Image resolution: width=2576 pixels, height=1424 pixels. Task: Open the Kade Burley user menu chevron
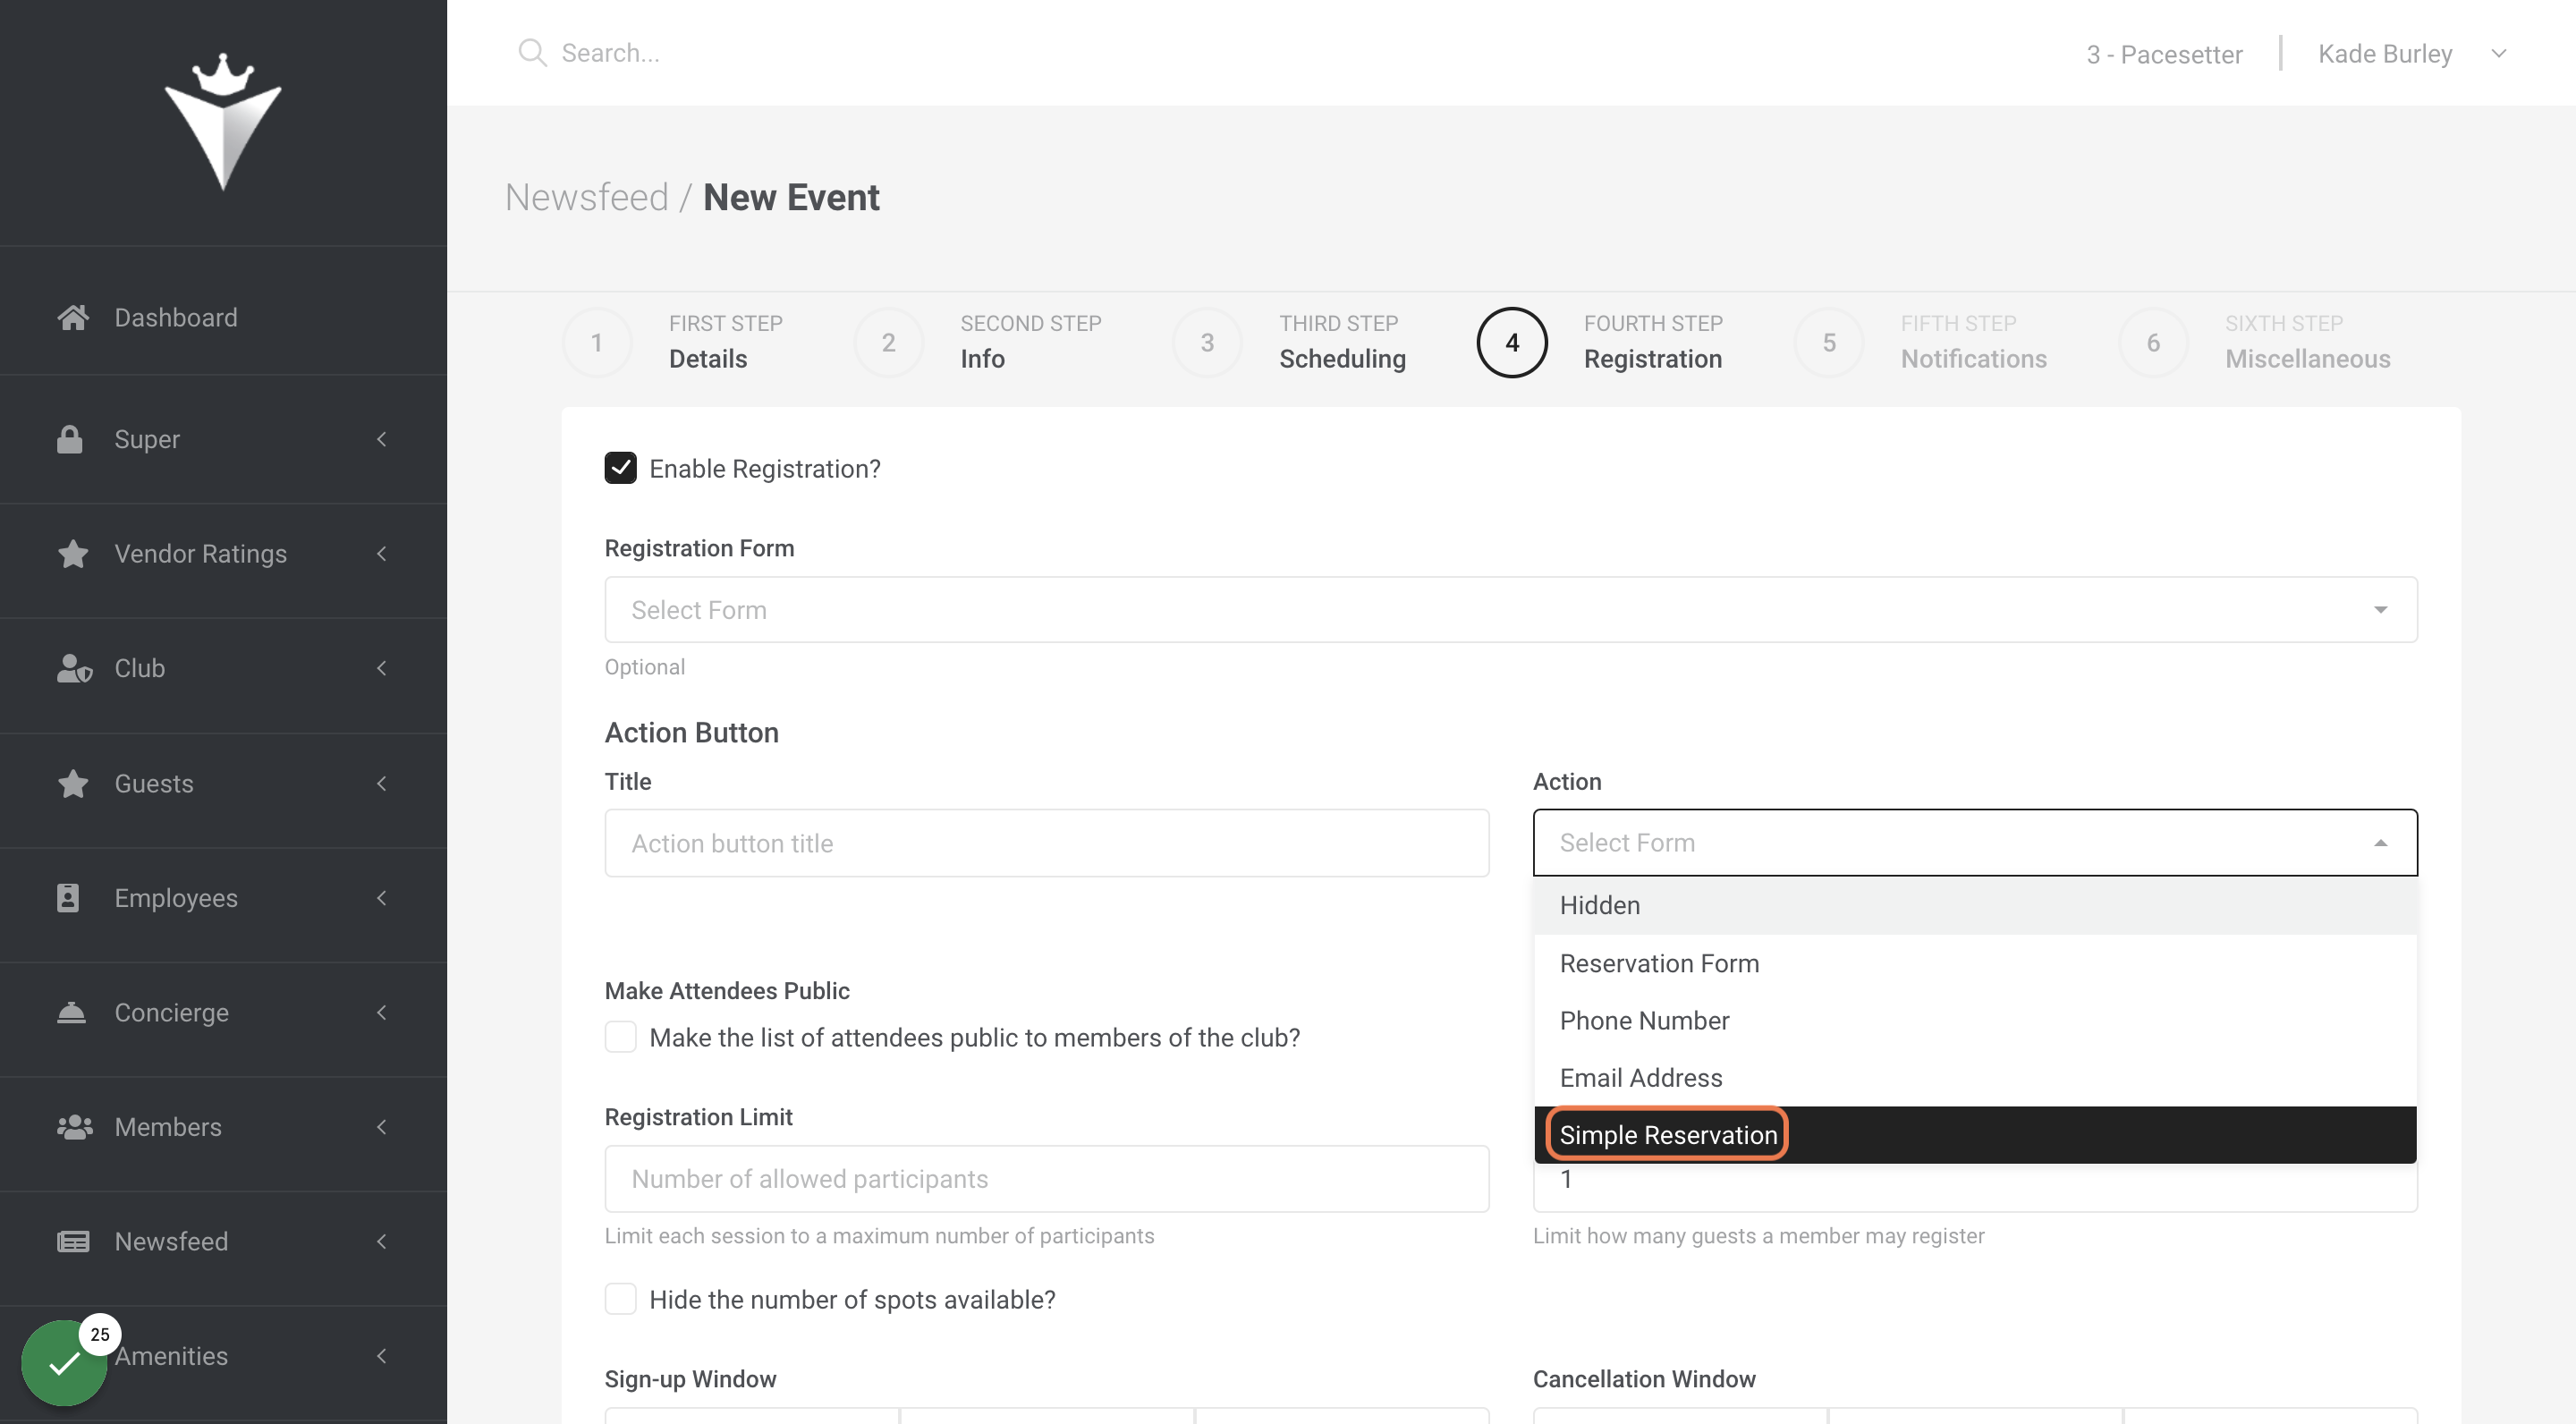coord(2498,54)
